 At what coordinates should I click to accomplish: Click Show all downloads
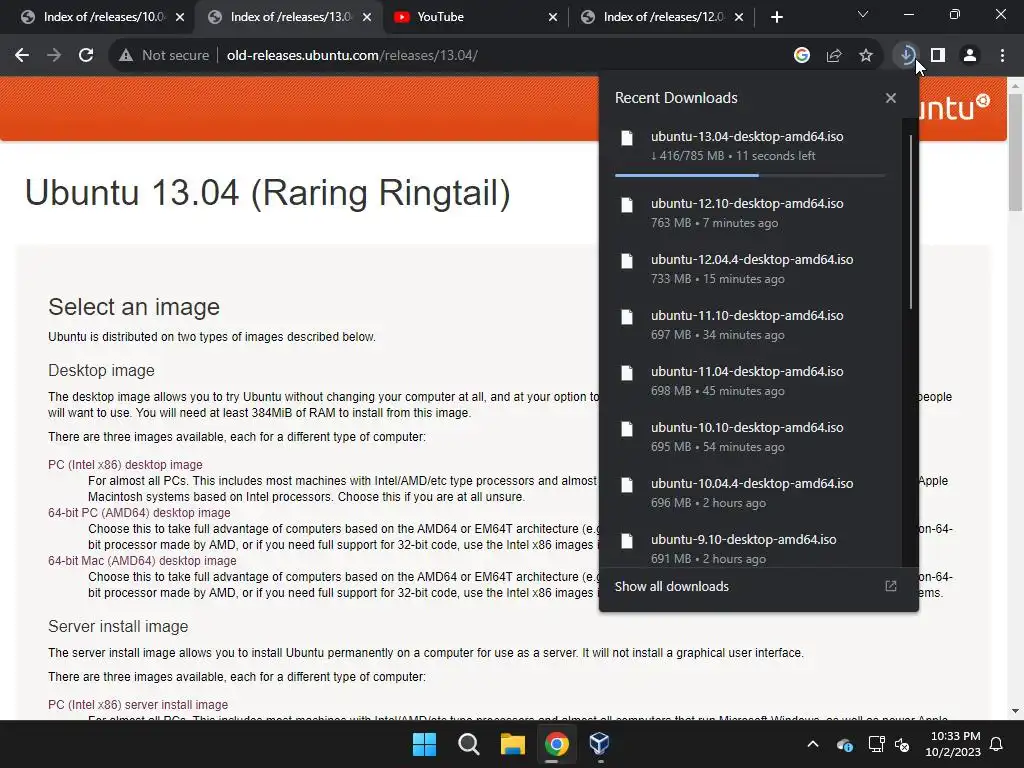click(x=671, y=586)
